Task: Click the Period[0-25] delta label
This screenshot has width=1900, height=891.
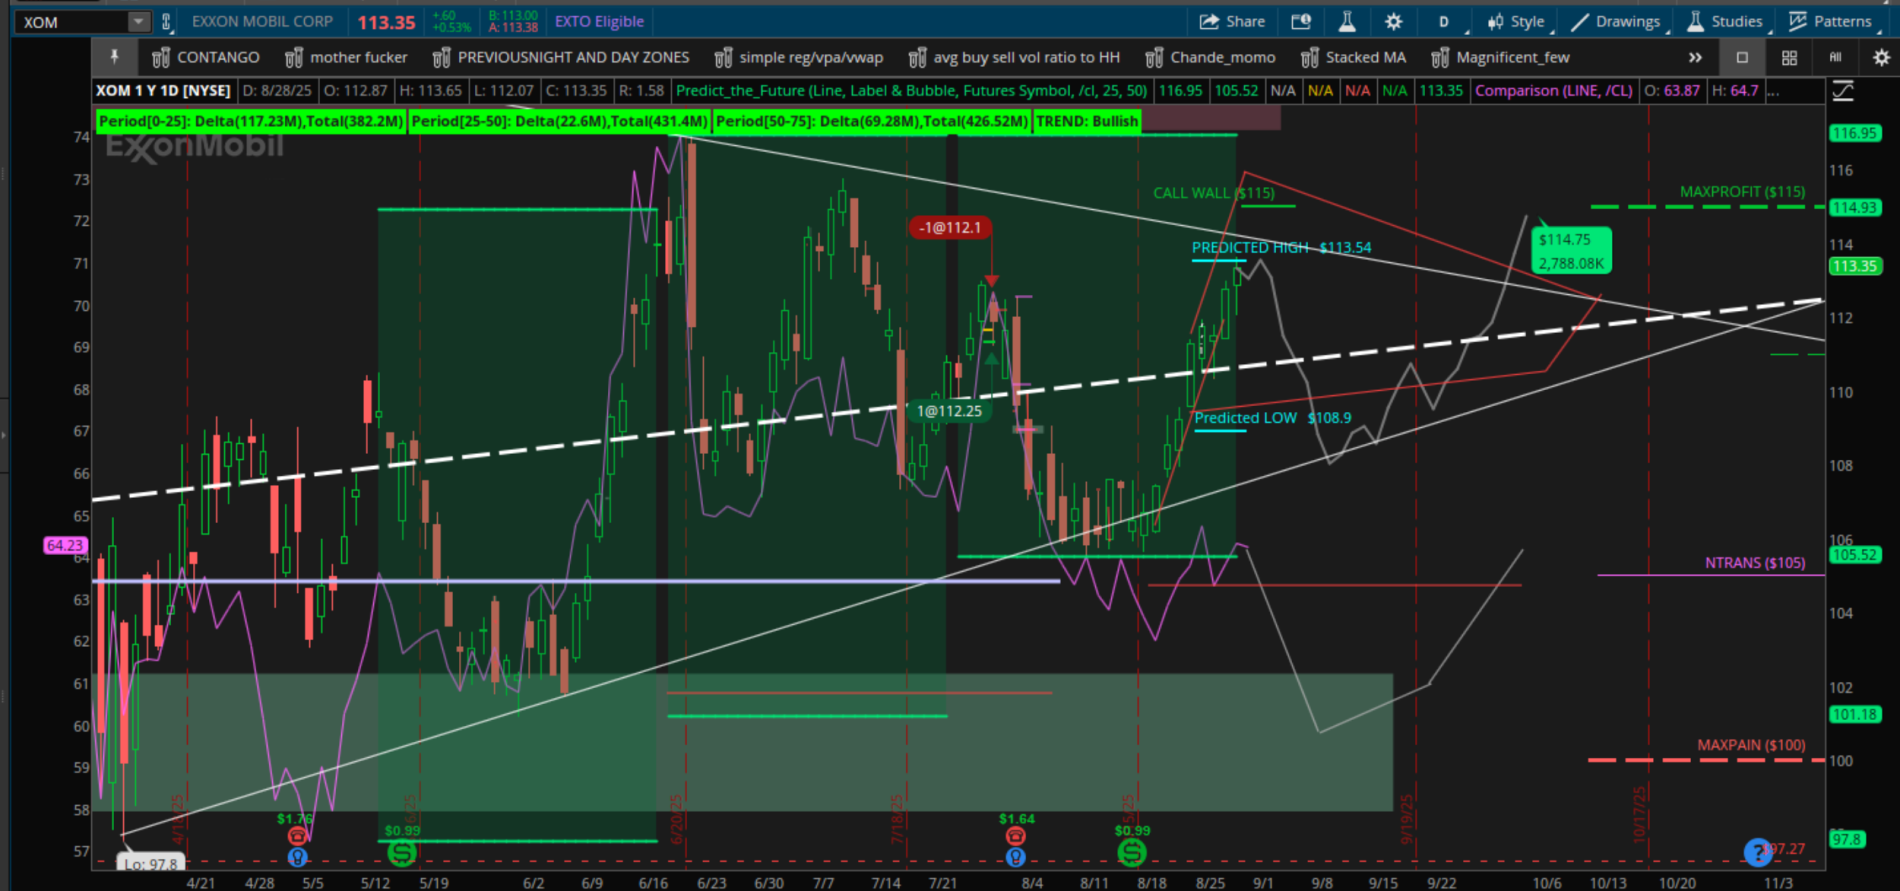Action: [251, 121]
